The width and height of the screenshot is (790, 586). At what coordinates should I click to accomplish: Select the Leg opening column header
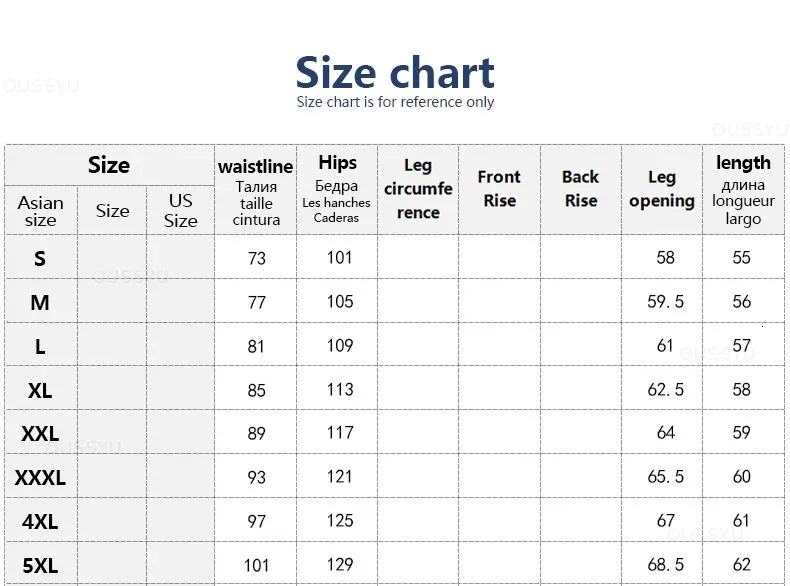[x=662, y=190]
